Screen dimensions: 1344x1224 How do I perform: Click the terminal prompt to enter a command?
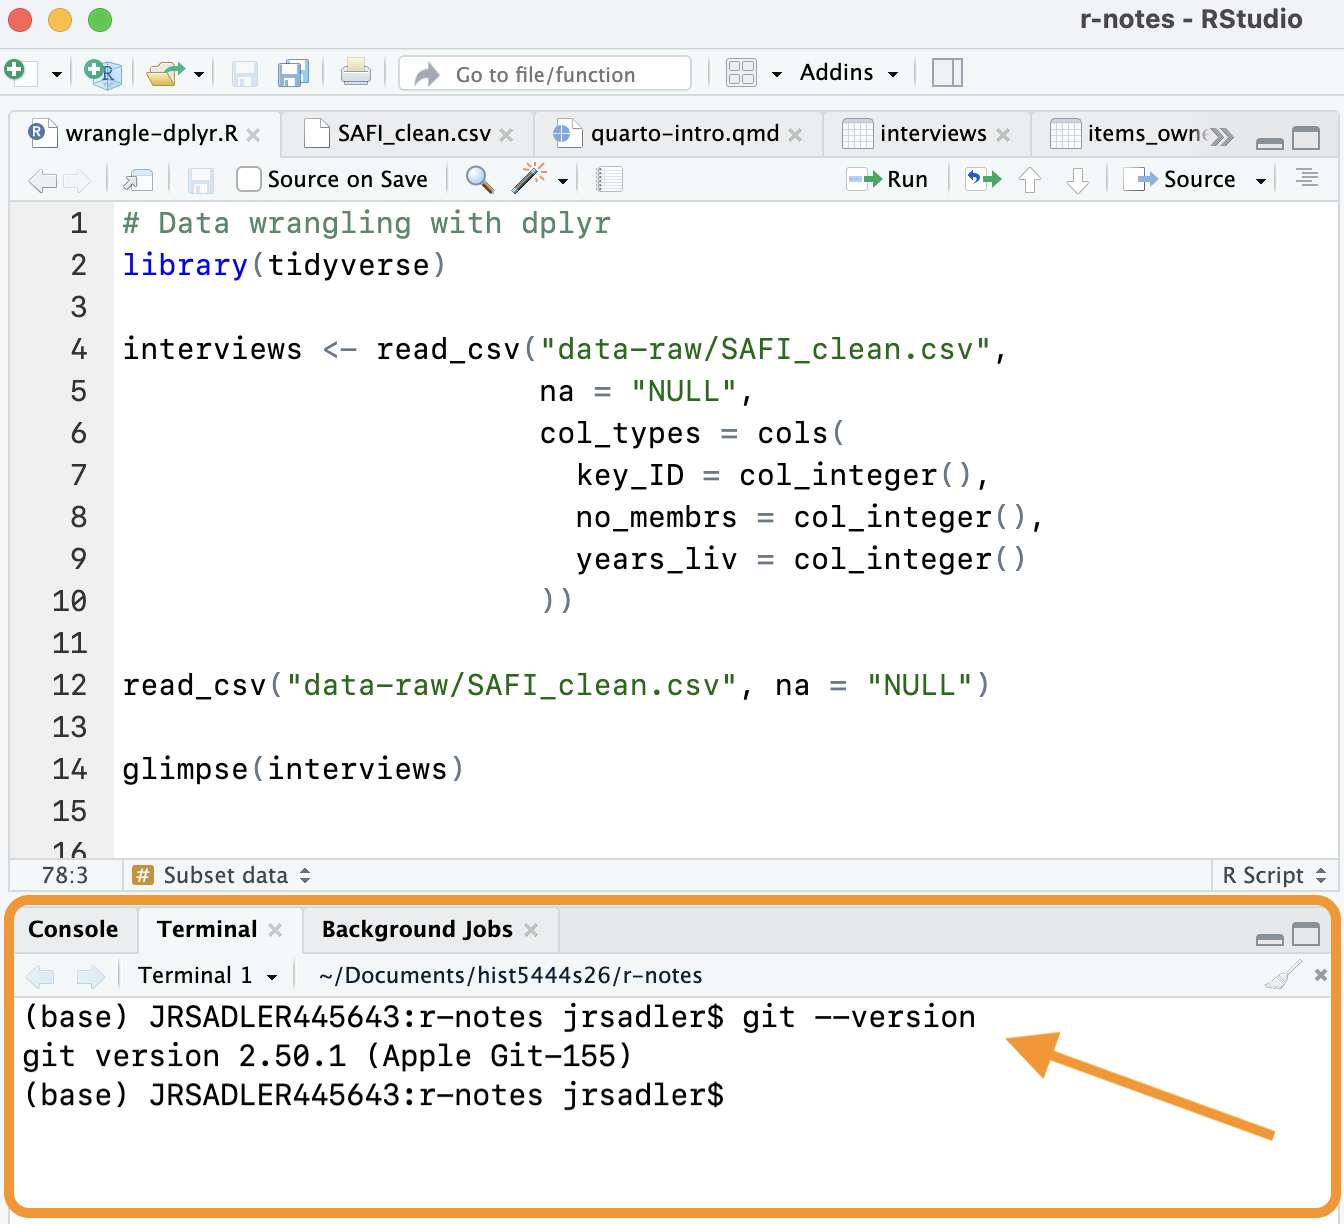tap(800, 1094)
